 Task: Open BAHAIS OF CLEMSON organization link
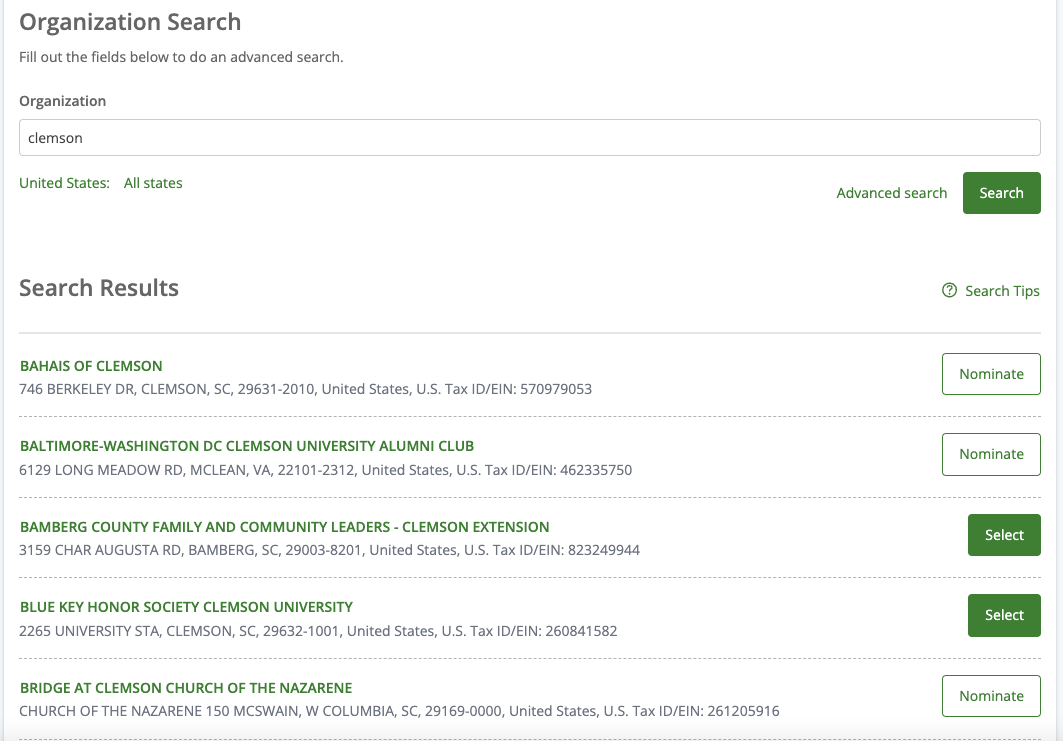pos(91,366)
